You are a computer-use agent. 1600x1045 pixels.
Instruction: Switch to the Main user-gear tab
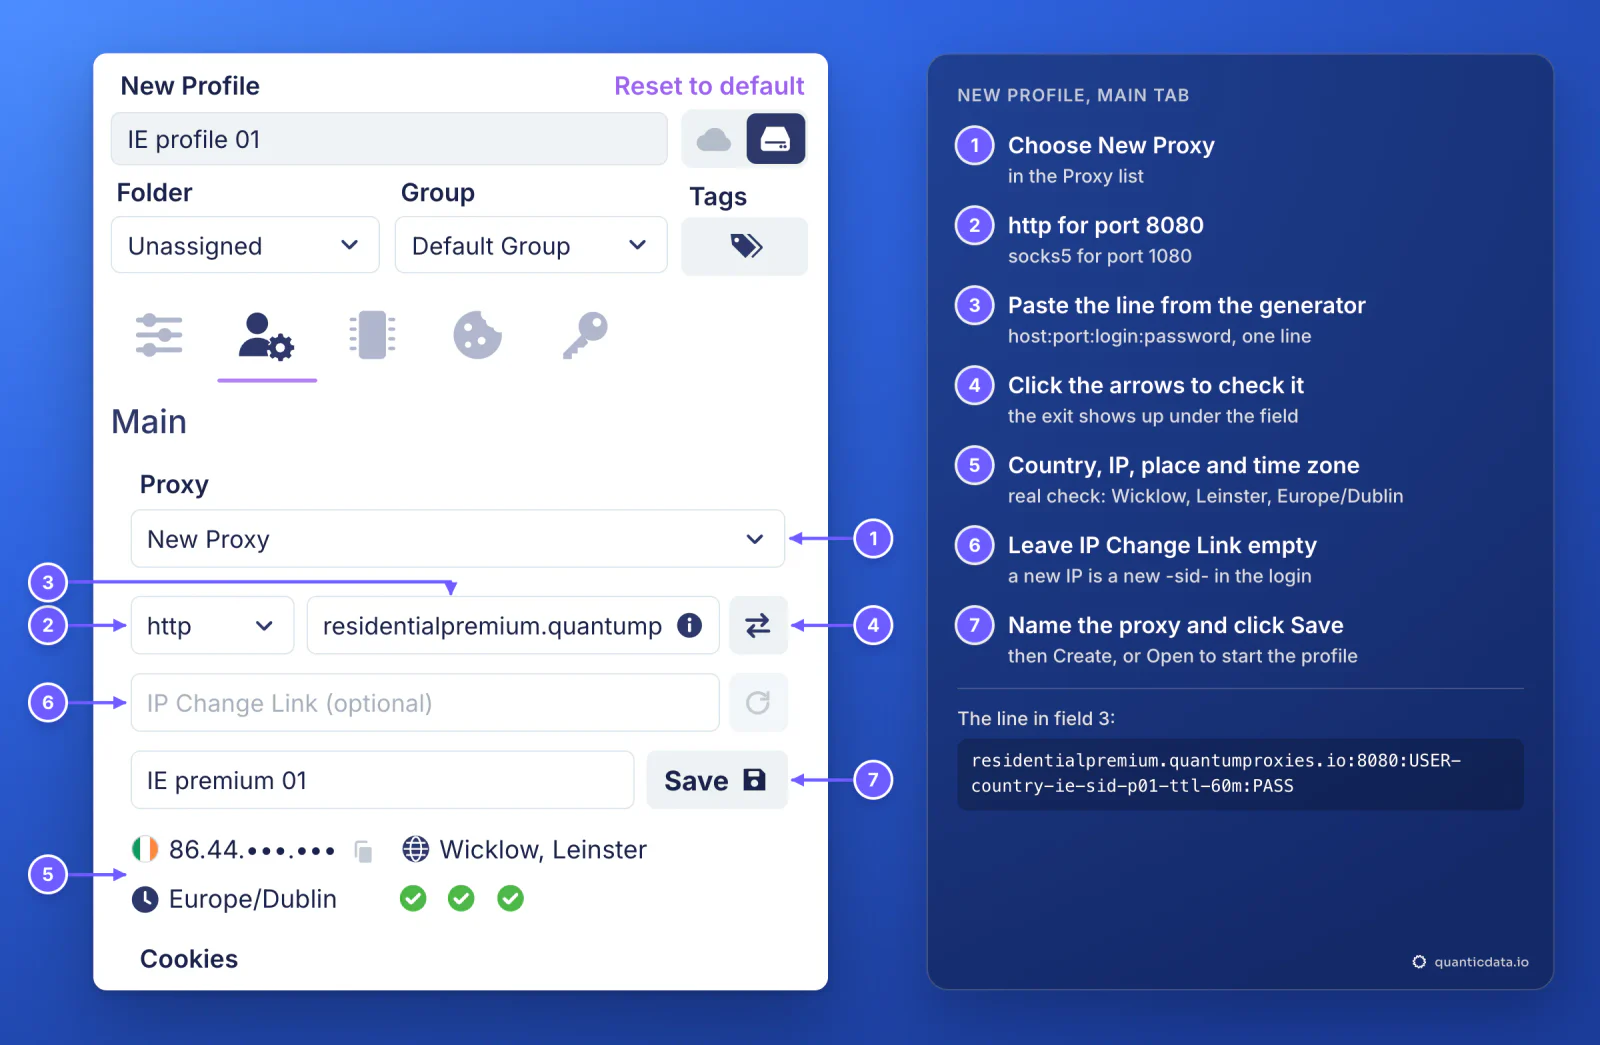[x=266, y=335]
